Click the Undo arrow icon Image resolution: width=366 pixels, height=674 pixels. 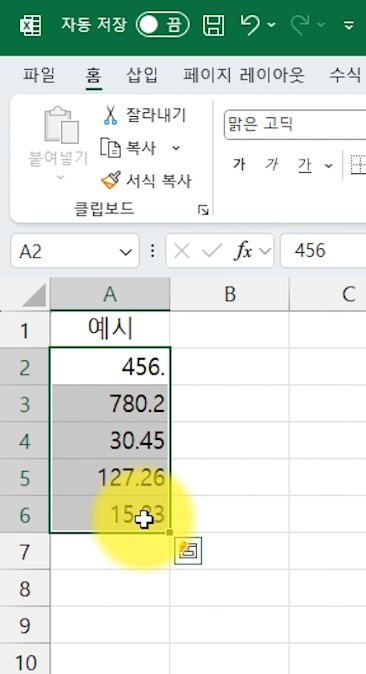click(250, 25)
